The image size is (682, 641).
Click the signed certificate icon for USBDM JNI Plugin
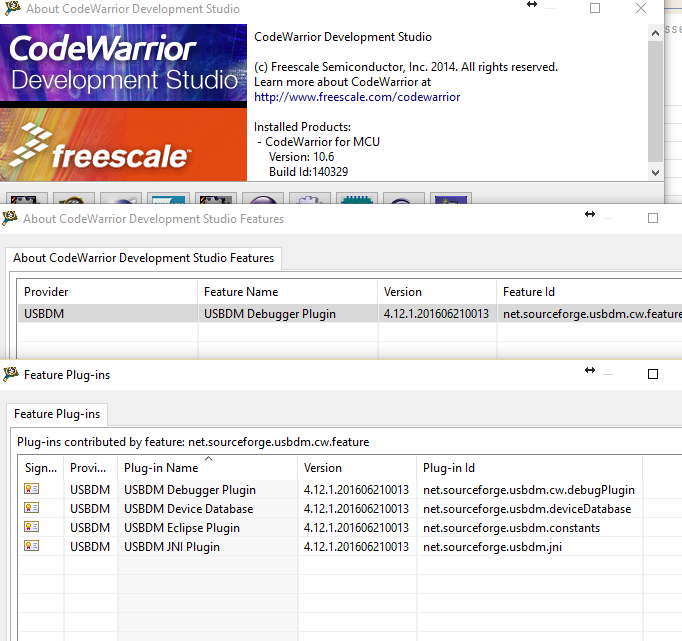pyautogui.click(x=31, y=545)
